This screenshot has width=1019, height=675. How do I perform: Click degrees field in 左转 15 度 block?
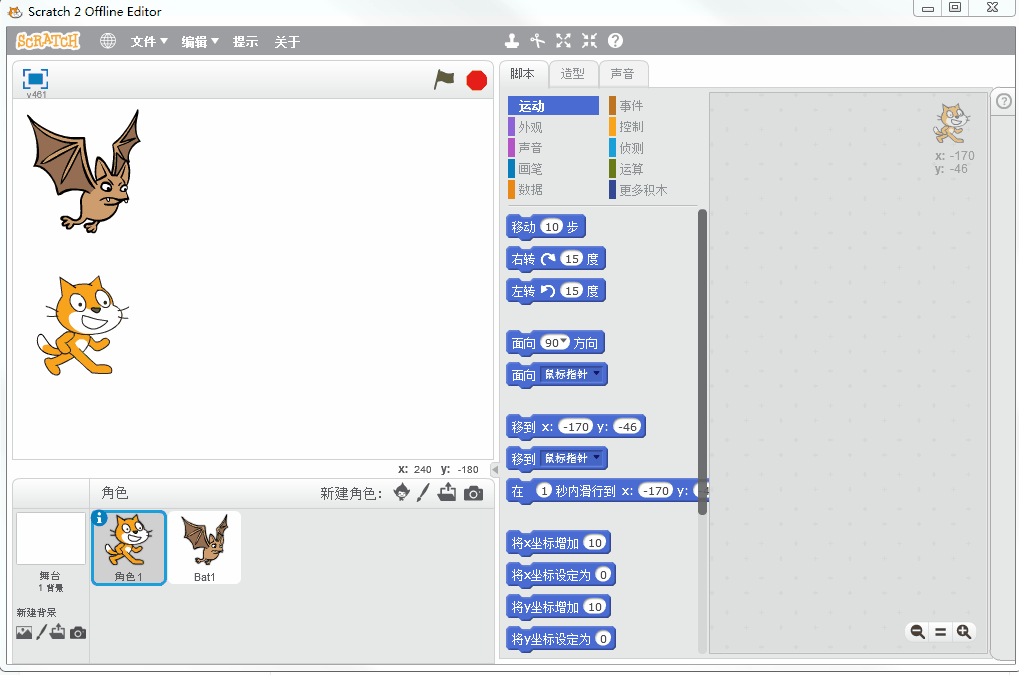pyautogui.click(x=572, y=290)
